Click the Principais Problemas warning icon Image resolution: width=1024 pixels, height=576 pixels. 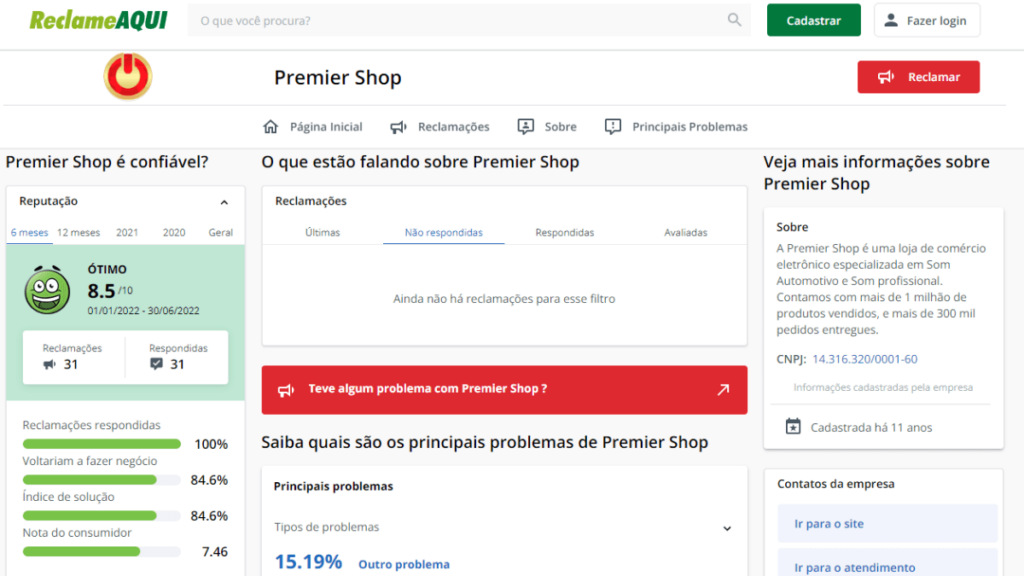[x=611, y=126]
